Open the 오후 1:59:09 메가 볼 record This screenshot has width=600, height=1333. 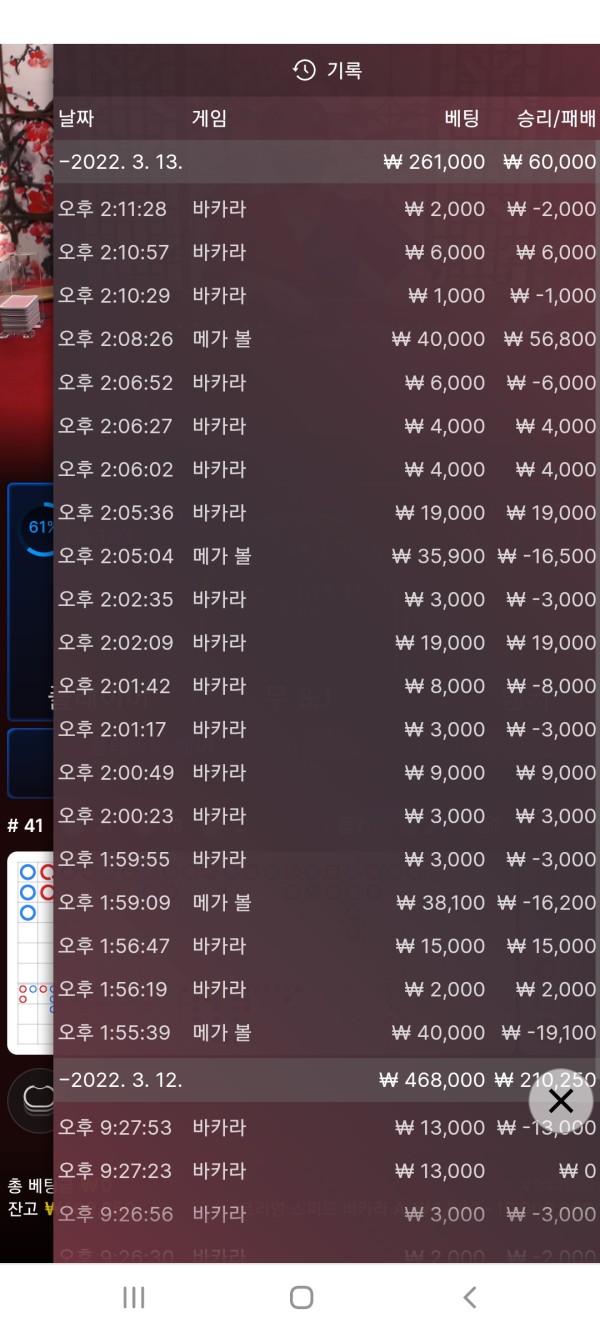(x=326, y=902)
